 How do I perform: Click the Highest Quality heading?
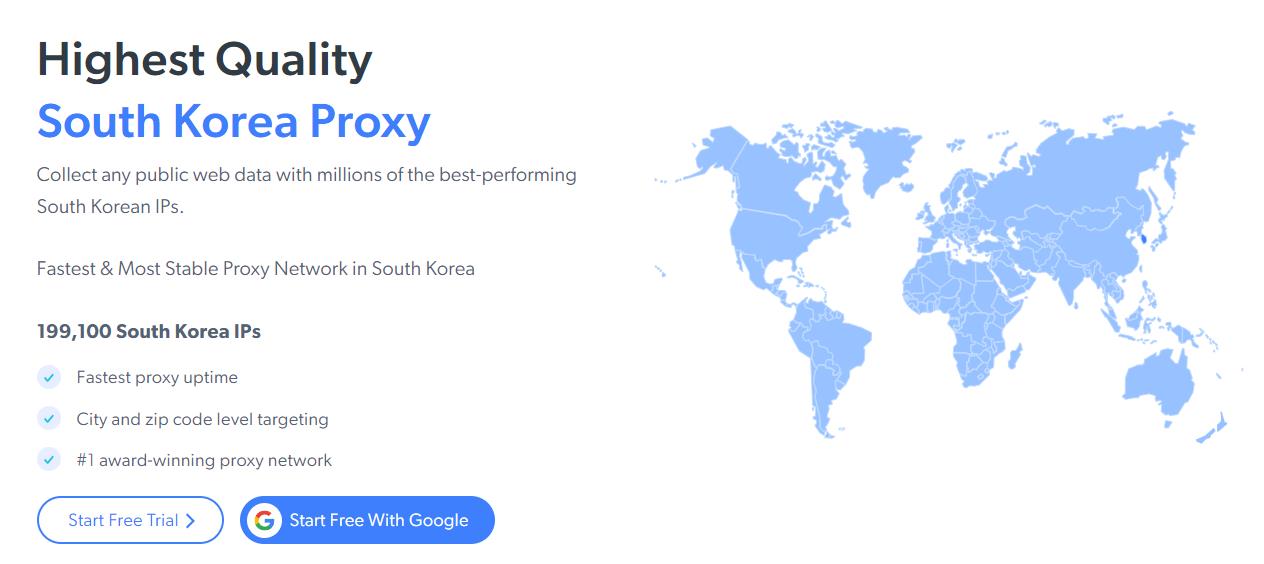(x=204, y=60)
